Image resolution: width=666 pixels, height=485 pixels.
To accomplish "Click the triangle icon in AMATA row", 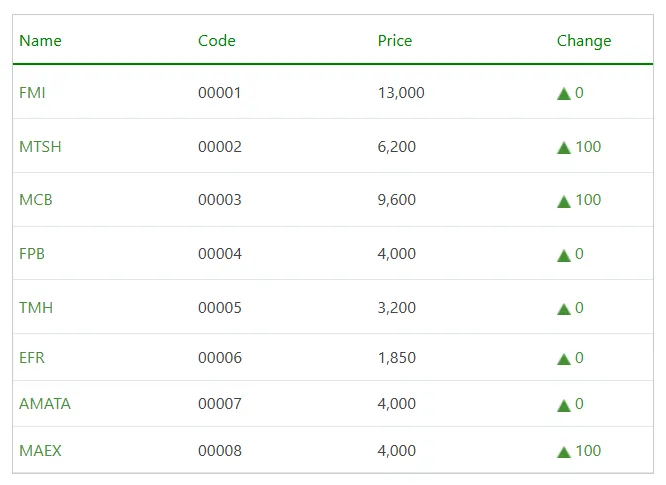I will 564,405.
